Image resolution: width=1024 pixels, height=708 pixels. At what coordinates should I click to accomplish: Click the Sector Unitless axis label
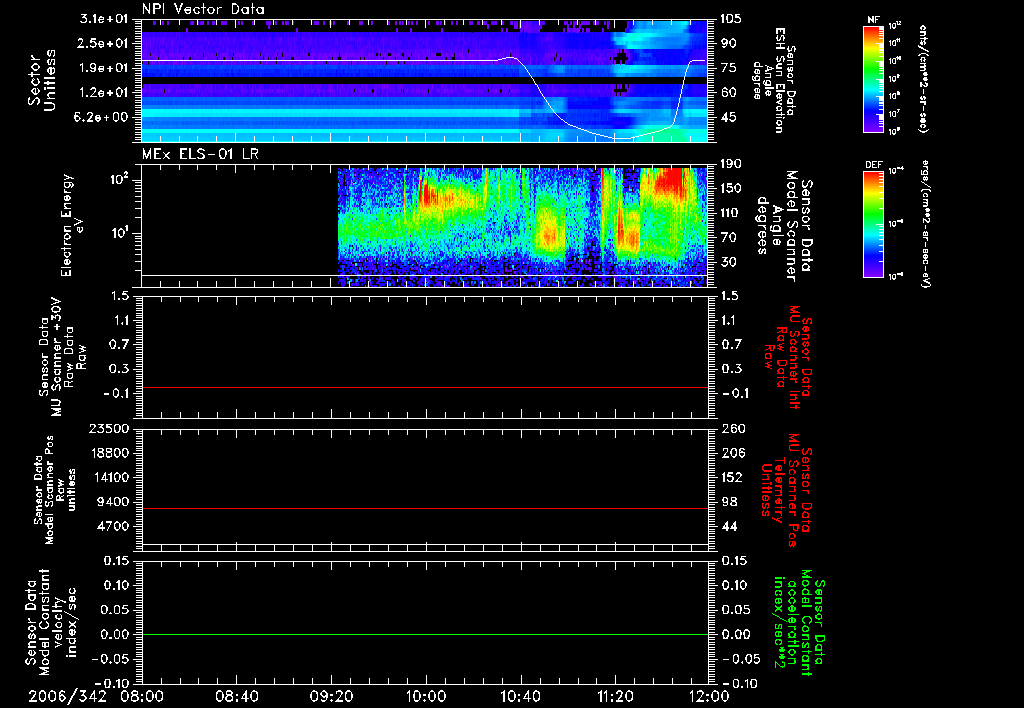pos(41,80)
